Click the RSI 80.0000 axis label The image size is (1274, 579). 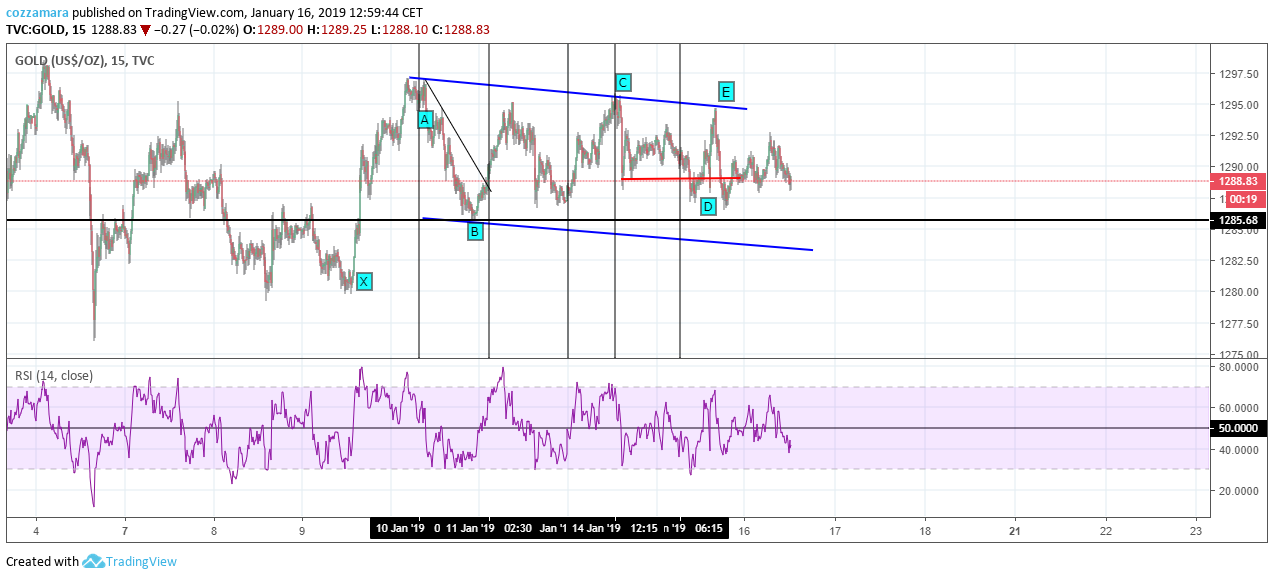coord(1240,367)
